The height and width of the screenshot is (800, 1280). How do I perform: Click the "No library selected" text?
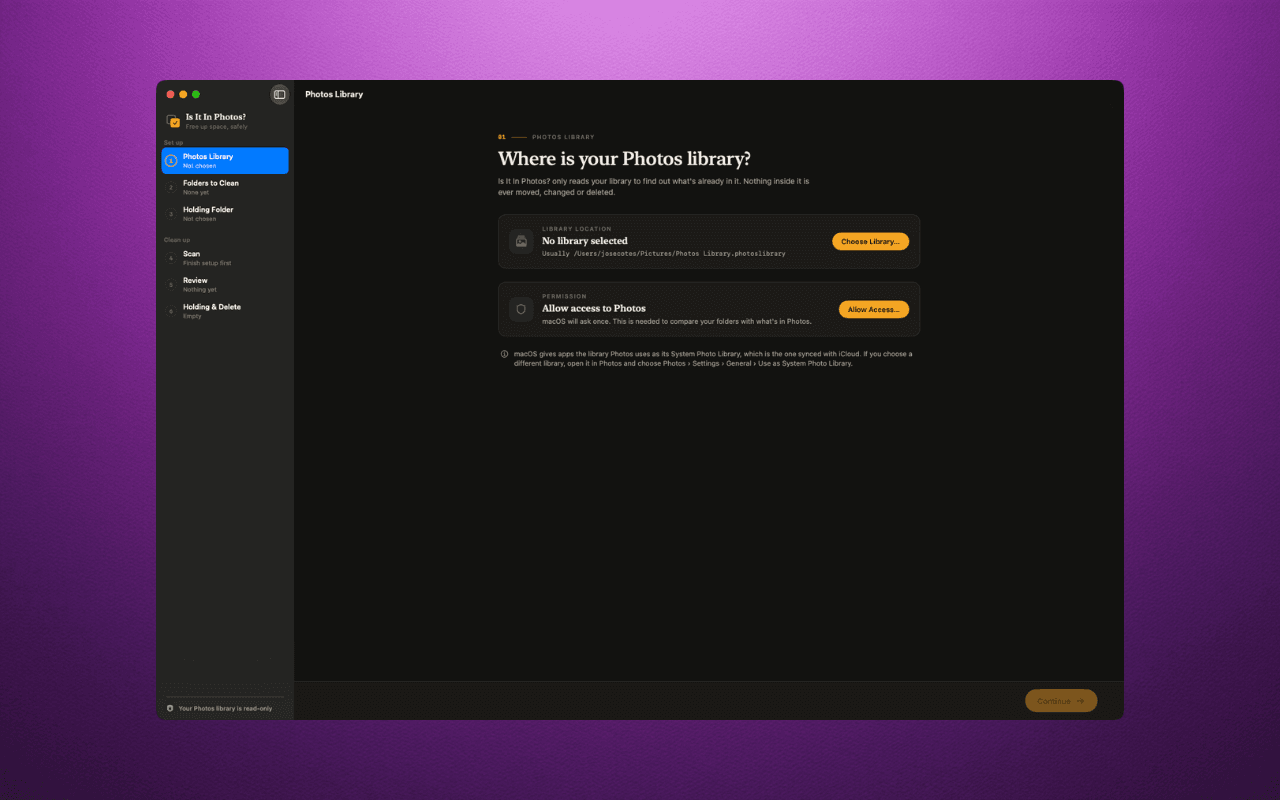[x=585, y=241]
